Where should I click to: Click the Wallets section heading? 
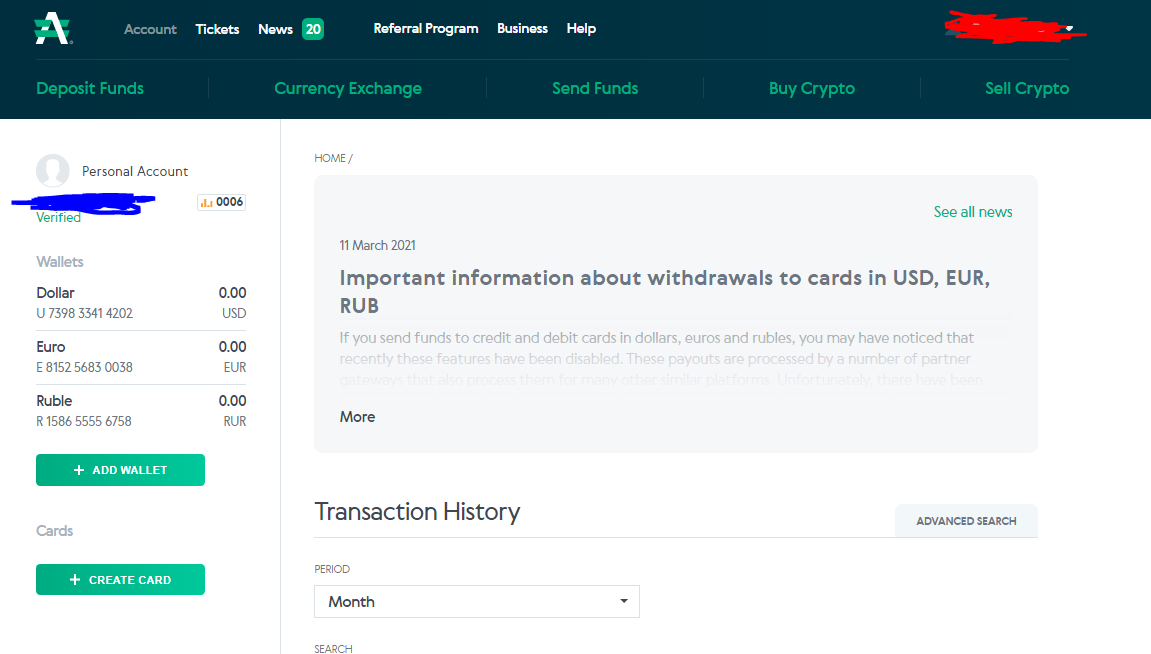tap(59, 262)
